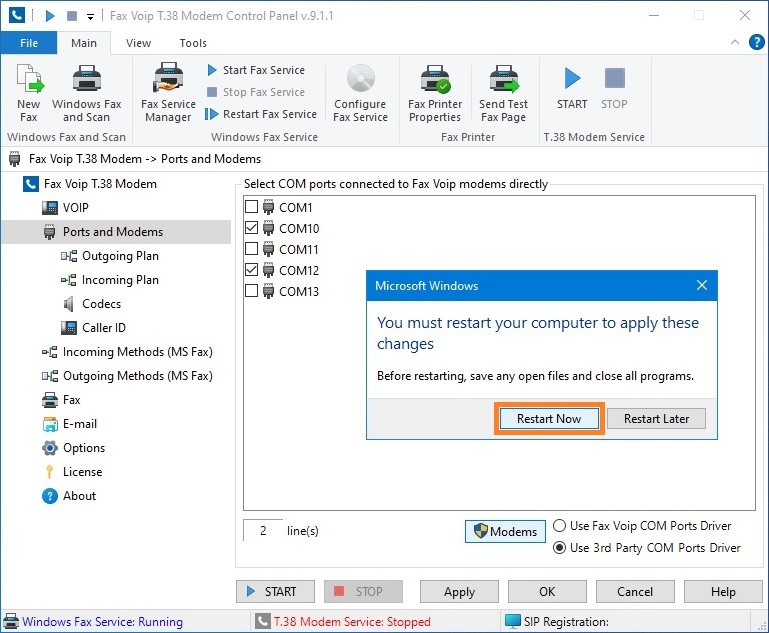Screen dimensions: 769x633
Task: Check the COM1 checkbox
Action: 252,207
